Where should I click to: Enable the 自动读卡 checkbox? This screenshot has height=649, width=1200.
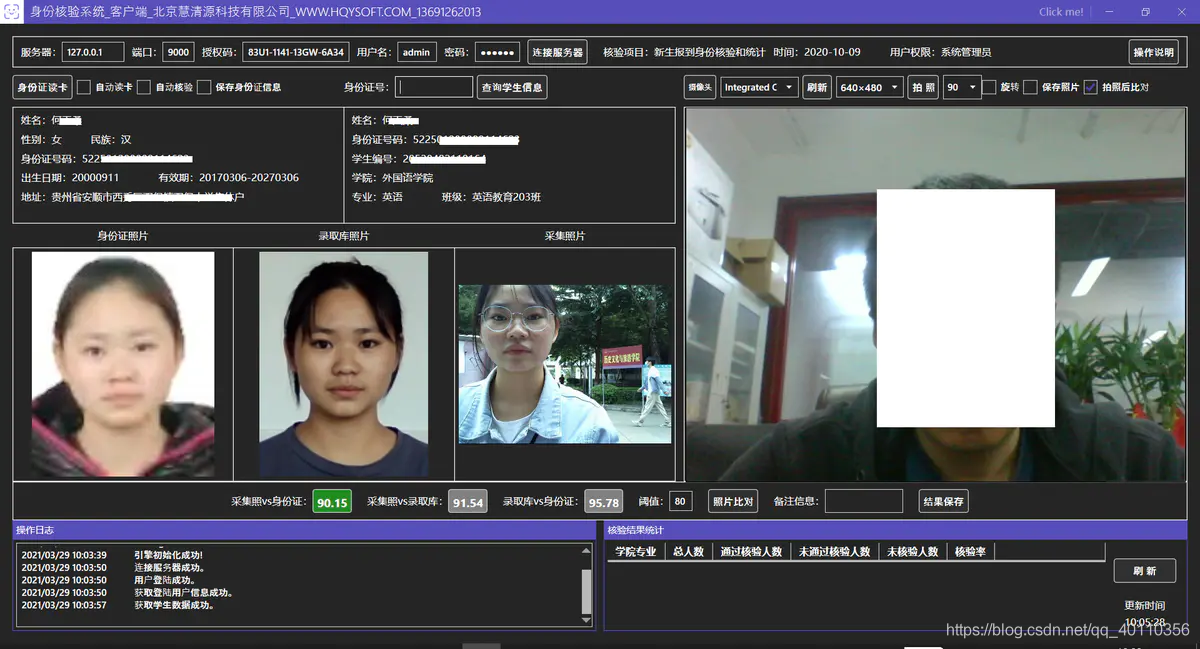84,87
